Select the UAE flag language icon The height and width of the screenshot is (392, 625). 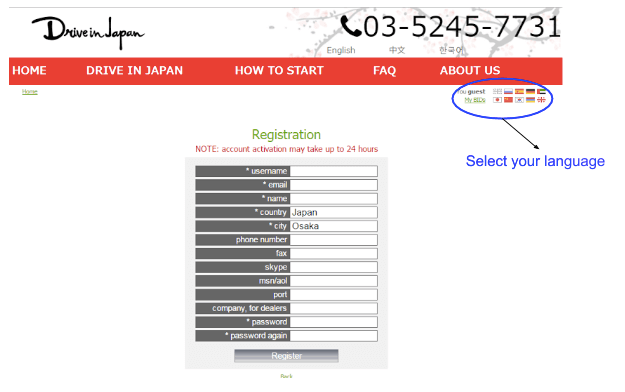tap(541, 91)
